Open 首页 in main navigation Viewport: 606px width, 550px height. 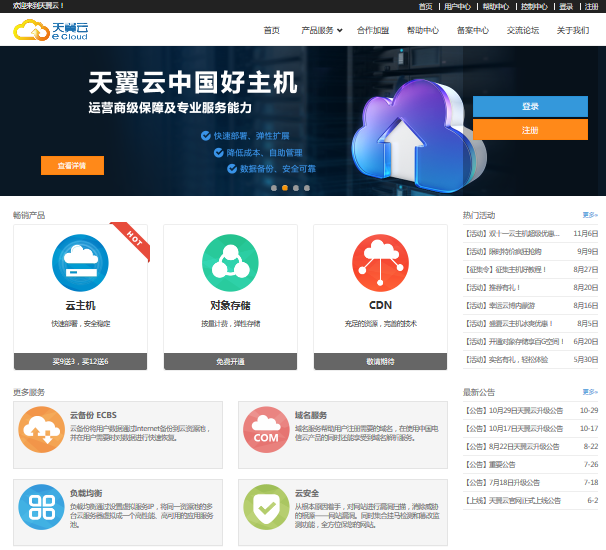[272, 30]
